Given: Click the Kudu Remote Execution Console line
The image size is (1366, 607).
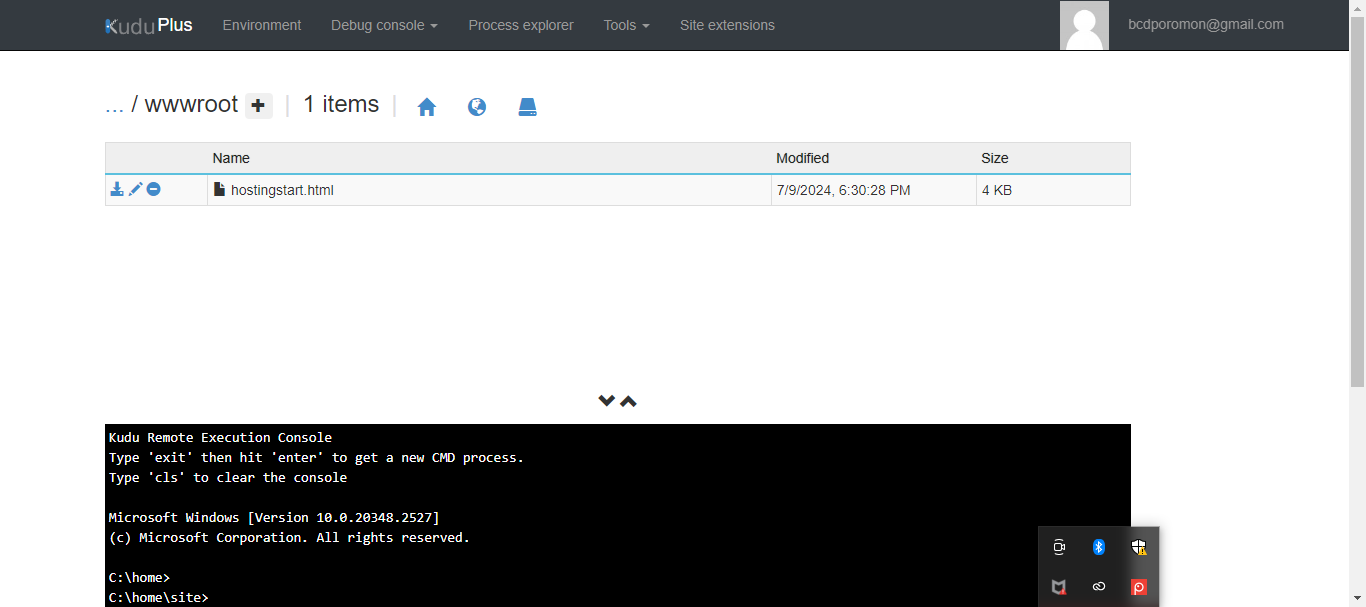Looking at the screenshot, I should point(220,437).
